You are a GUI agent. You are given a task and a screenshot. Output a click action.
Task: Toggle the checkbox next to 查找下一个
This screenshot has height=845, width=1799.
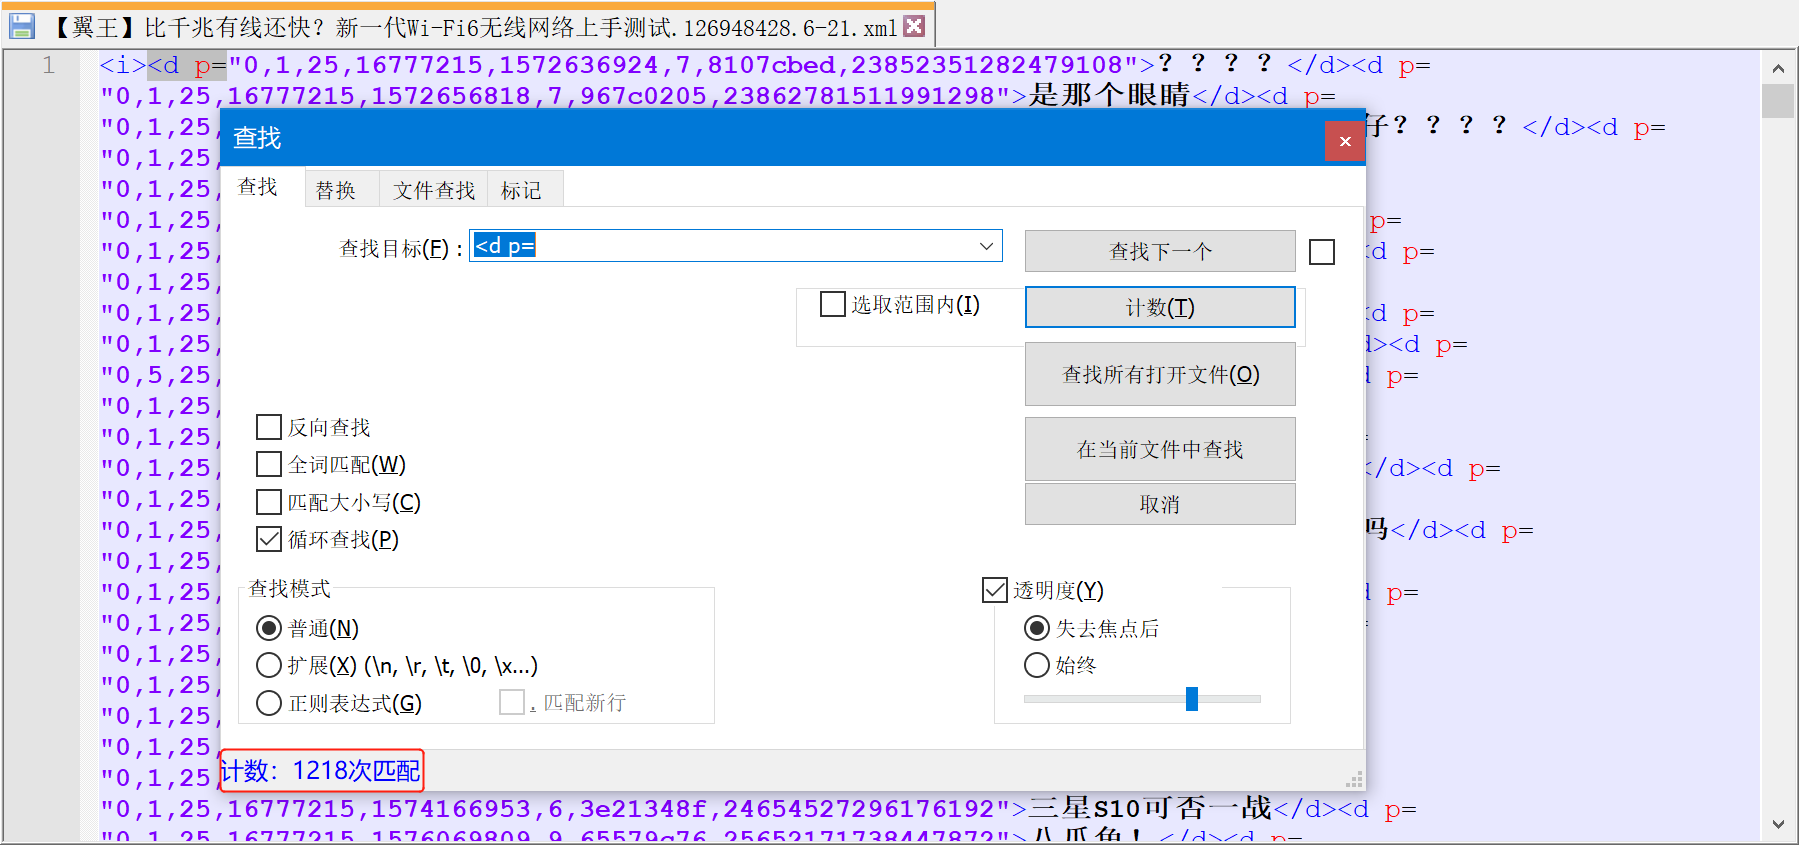(x=1322, y=252)
